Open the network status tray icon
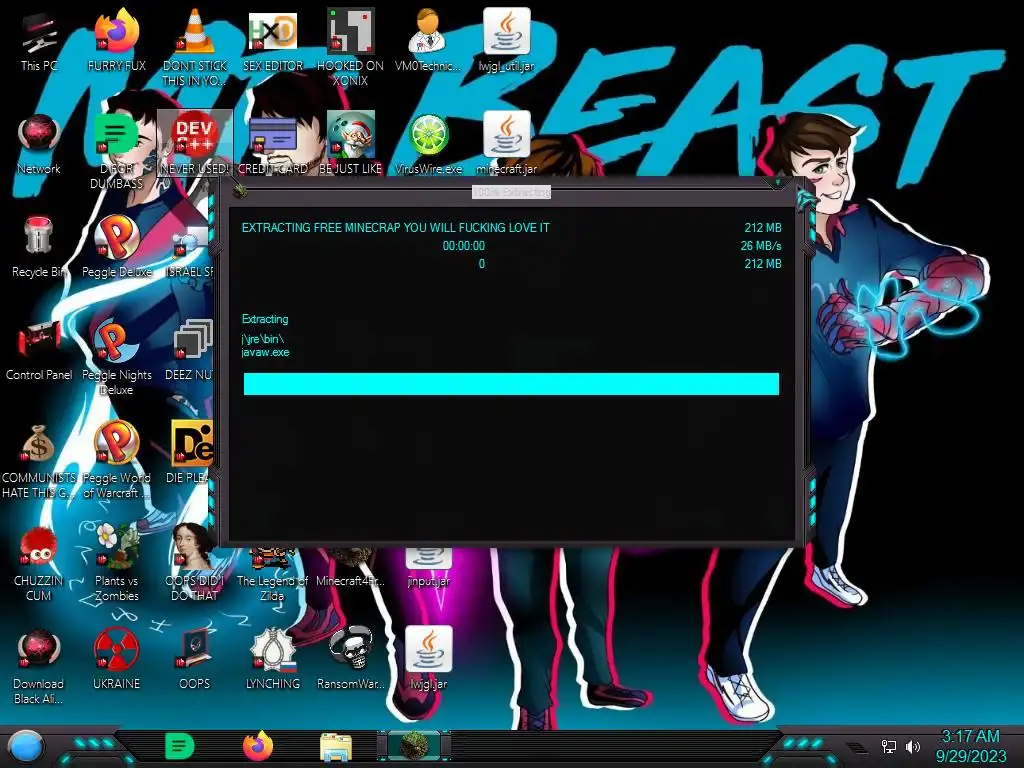1024x768 pixels. point(889,746)
